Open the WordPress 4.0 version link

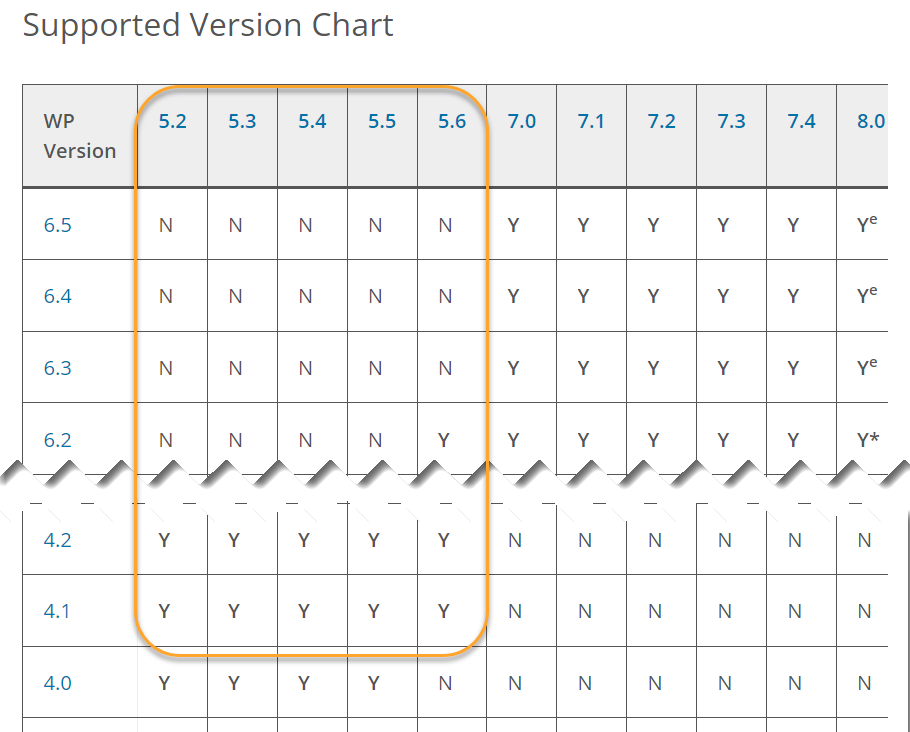pyautogui.click(x=57, y=683)
